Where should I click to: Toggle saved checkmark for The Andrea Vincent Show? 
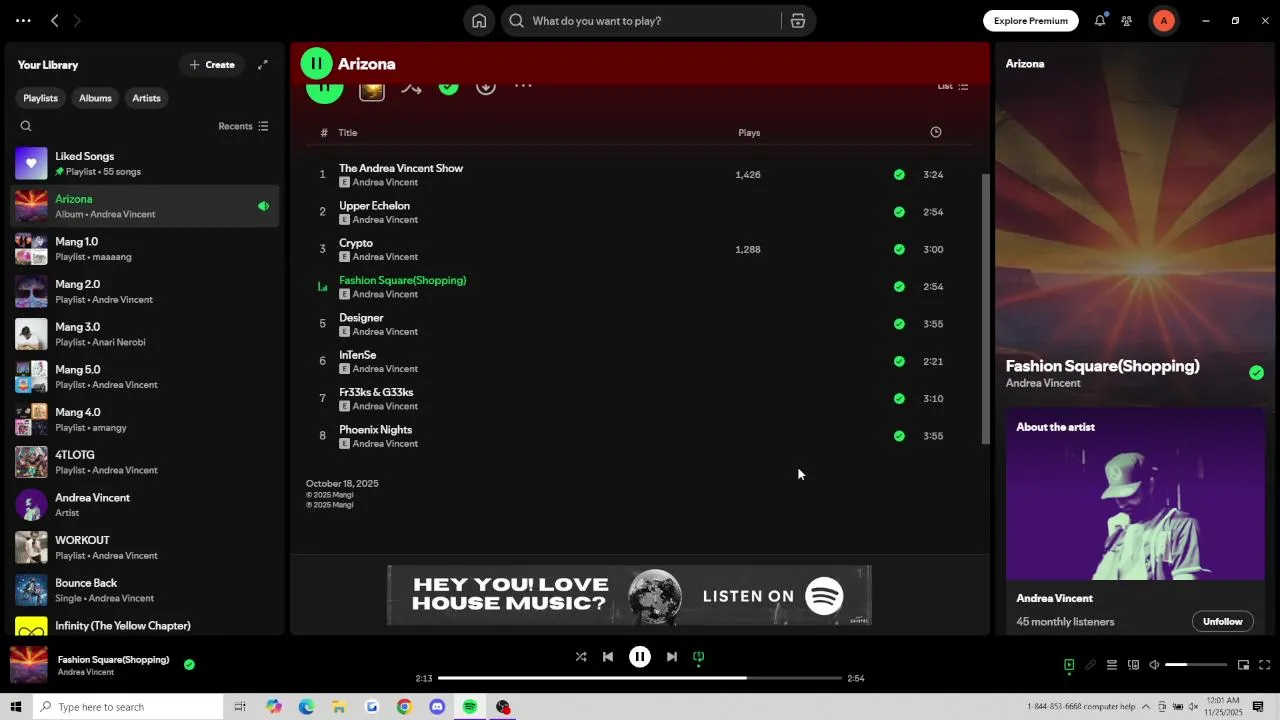click(899, 175)
